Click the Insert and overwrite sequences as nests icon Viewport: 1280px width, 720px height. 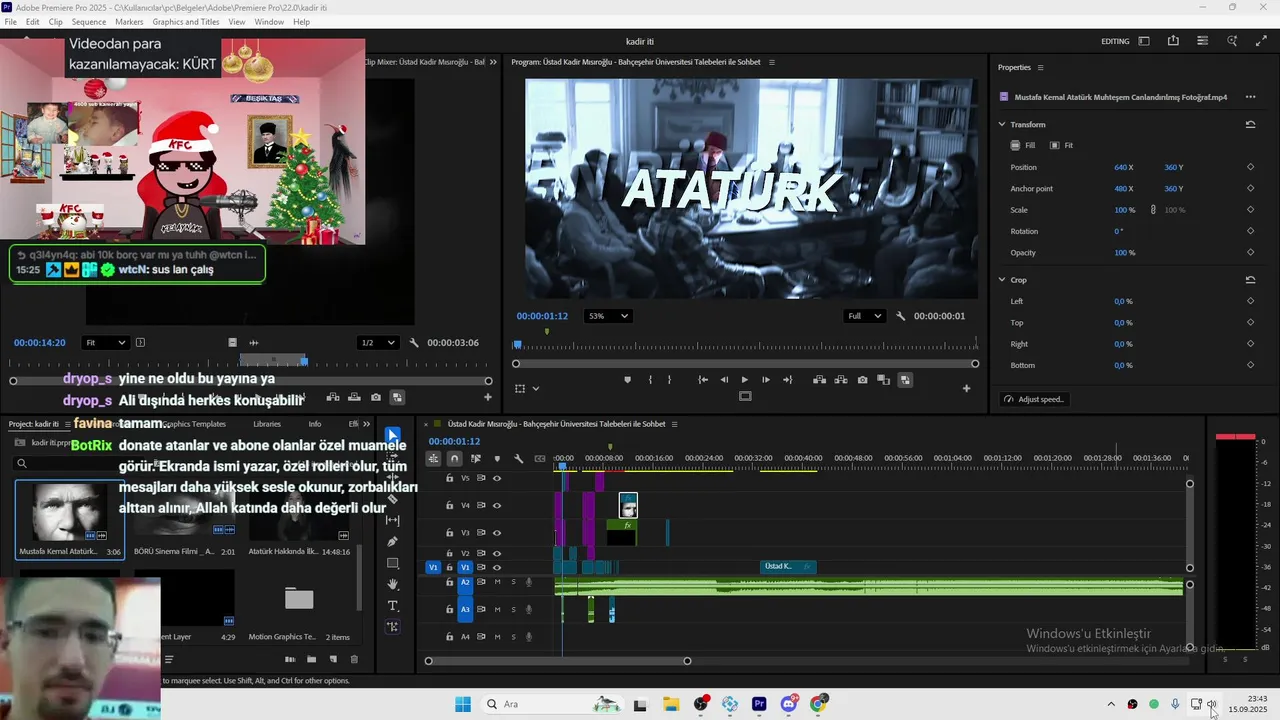click(433, 459)
